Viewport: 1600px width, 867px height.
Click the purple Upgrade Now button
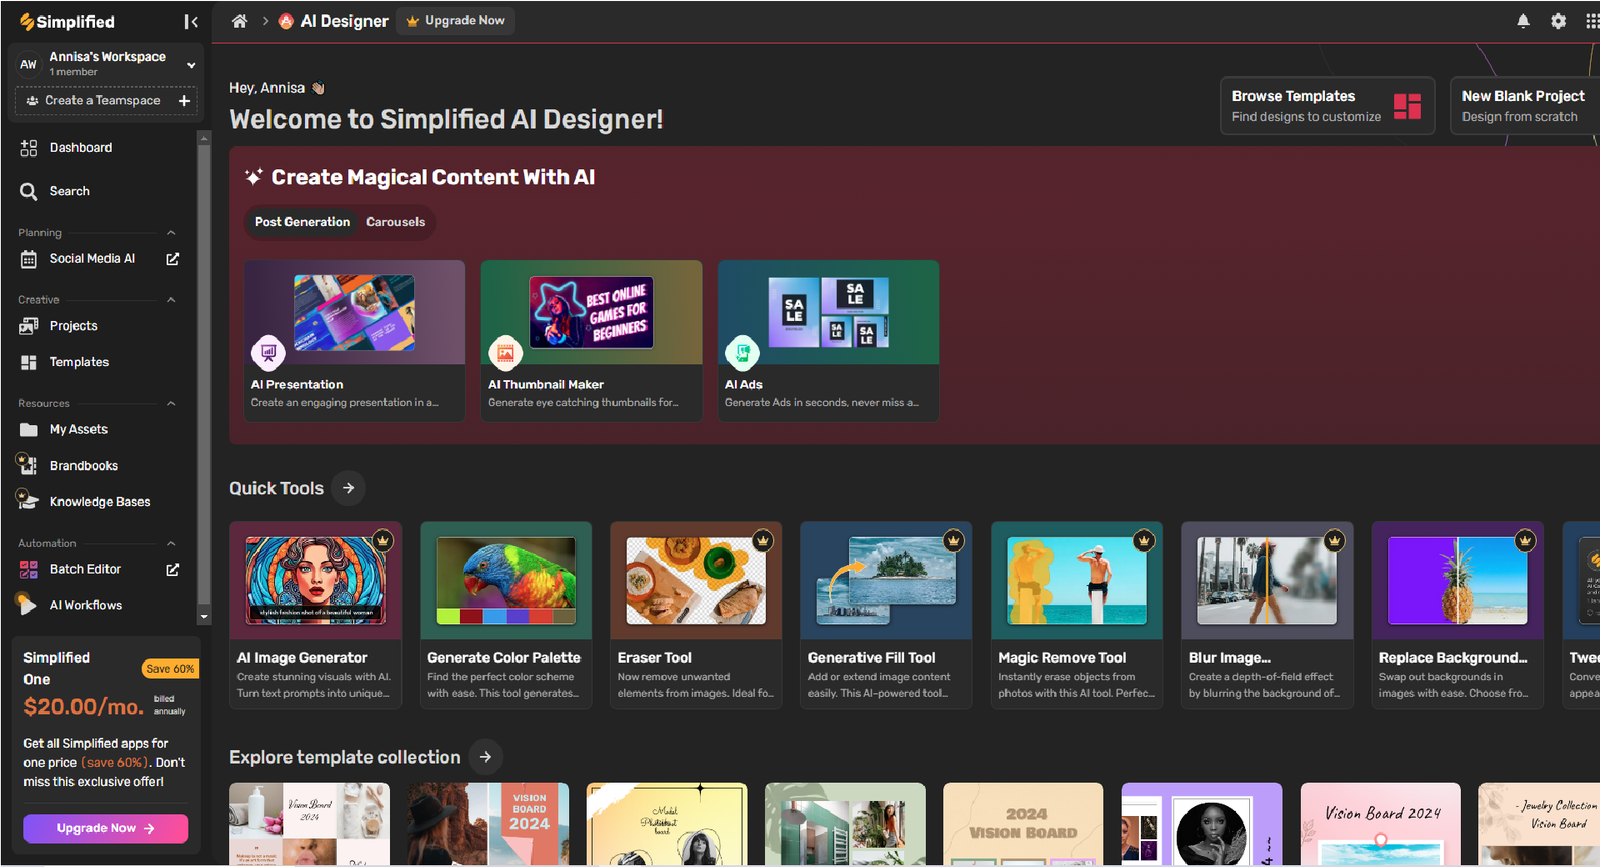(x=105, y=828)
